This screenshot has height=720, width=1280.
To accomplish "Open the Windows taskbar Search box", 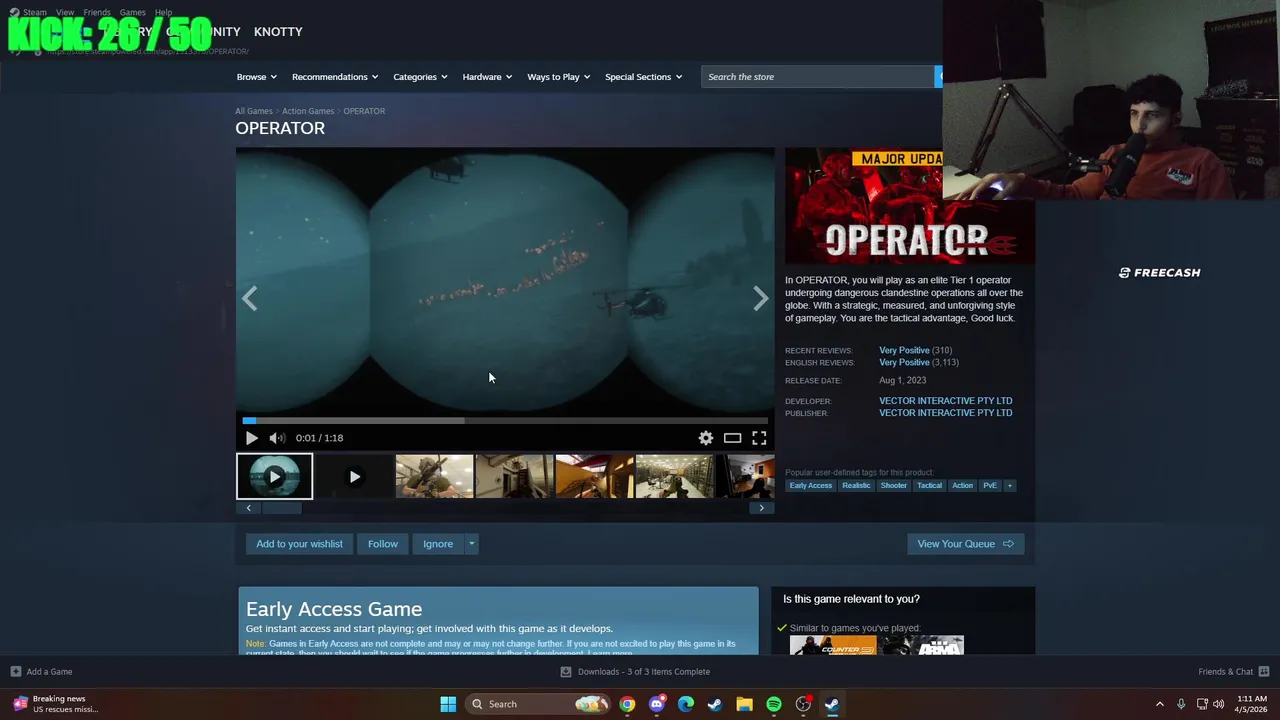I will [x=538, y=704].
